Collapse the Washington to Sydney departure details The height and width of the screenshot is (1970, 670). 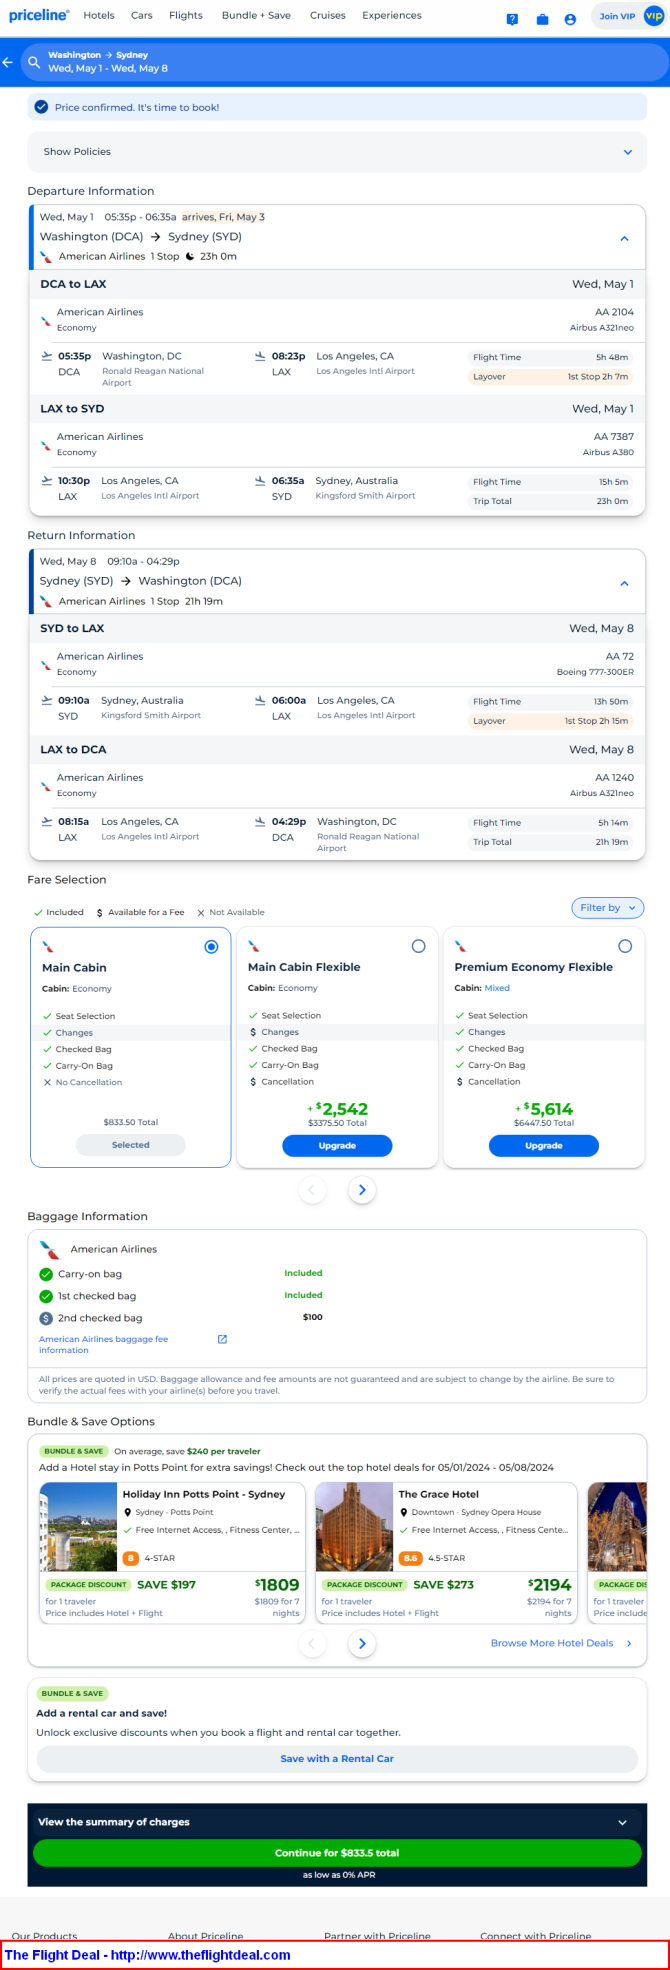[x=624, y=238]
